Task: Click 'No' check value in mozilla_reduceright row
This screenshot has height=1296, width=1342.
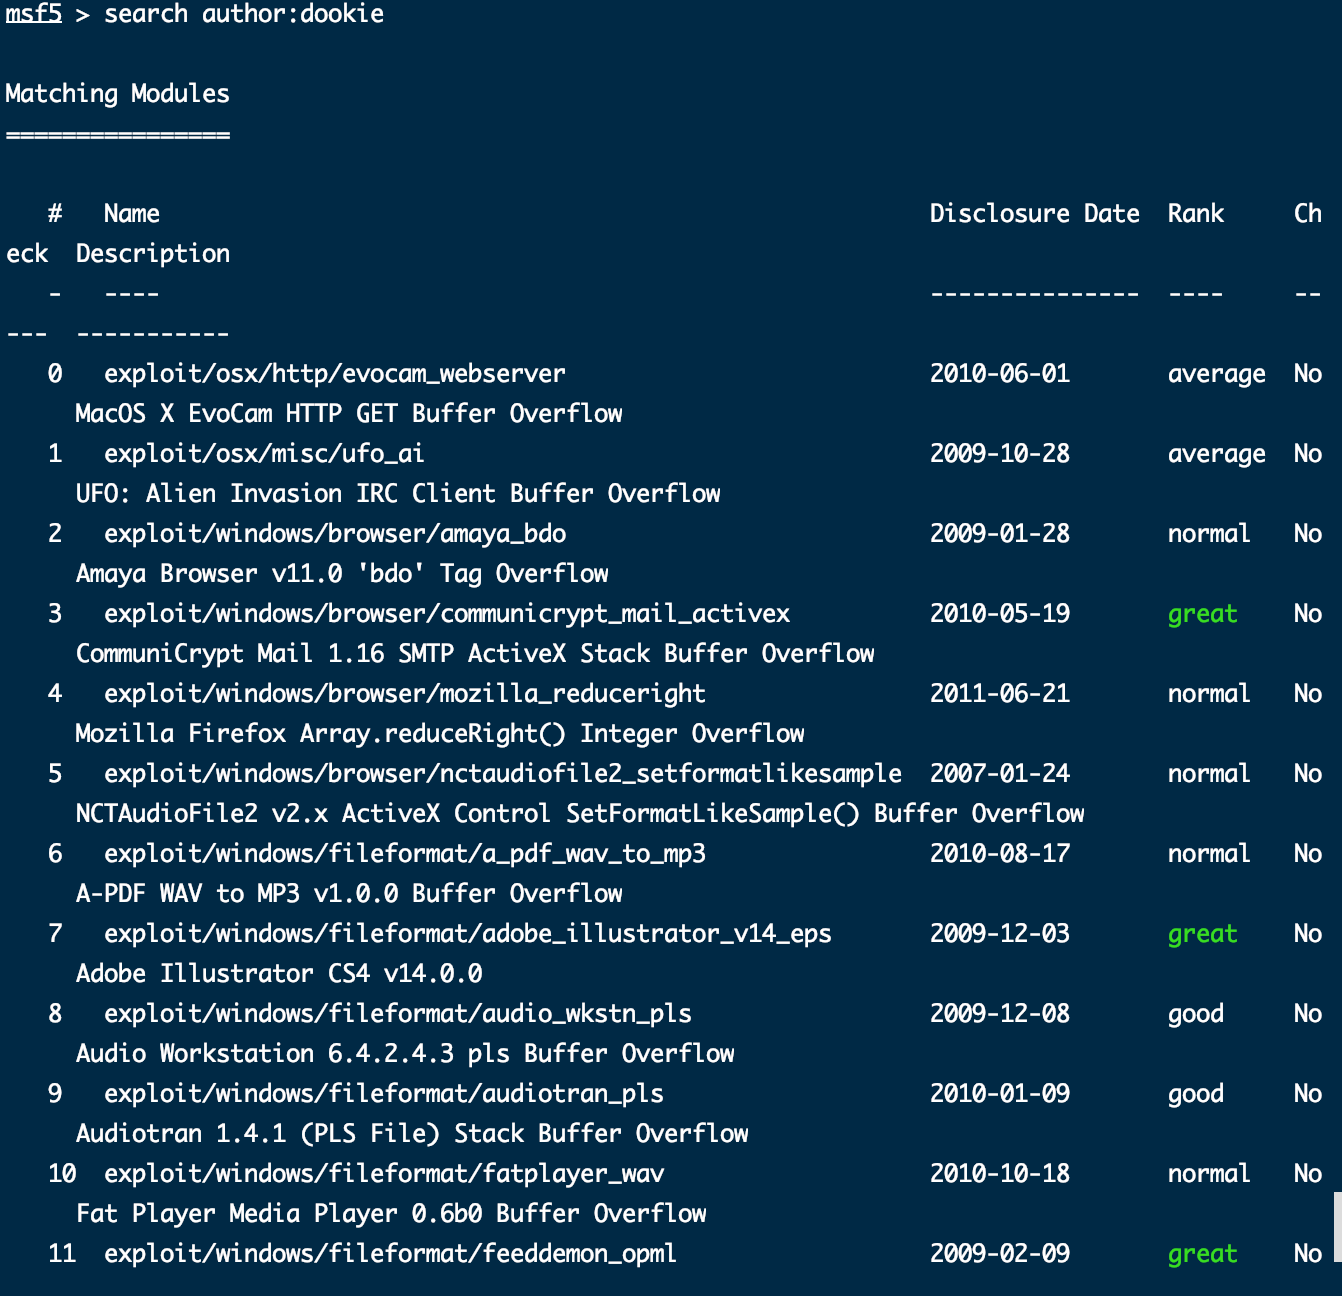Action: [x=1308, y=694]
